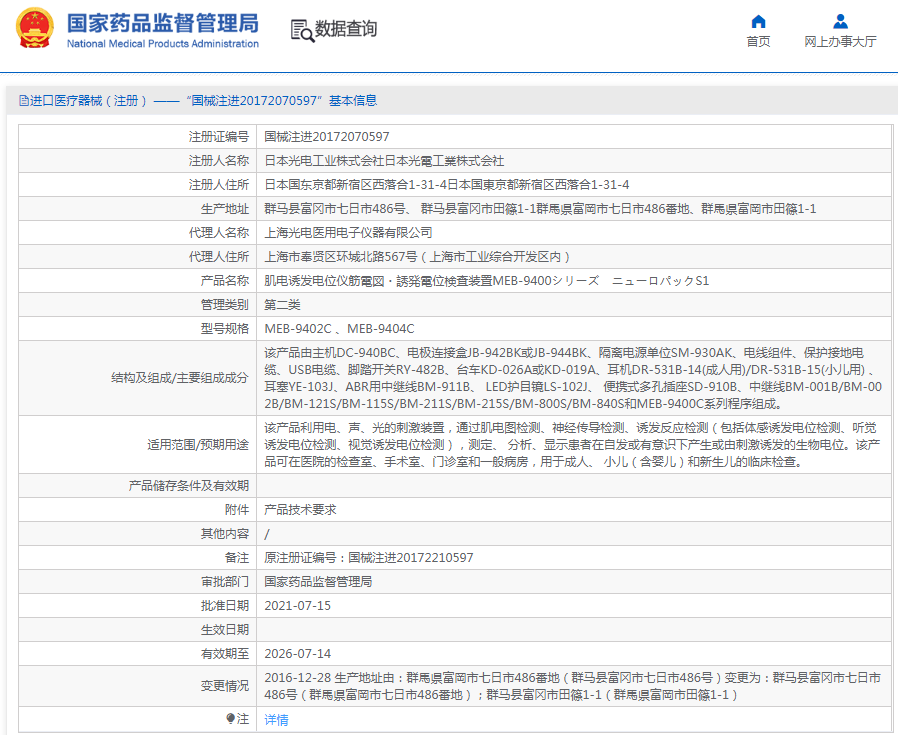Click the 网上办事大厅 person icon
This screenshot has height=735, width=898.
(x=840, y=21)
